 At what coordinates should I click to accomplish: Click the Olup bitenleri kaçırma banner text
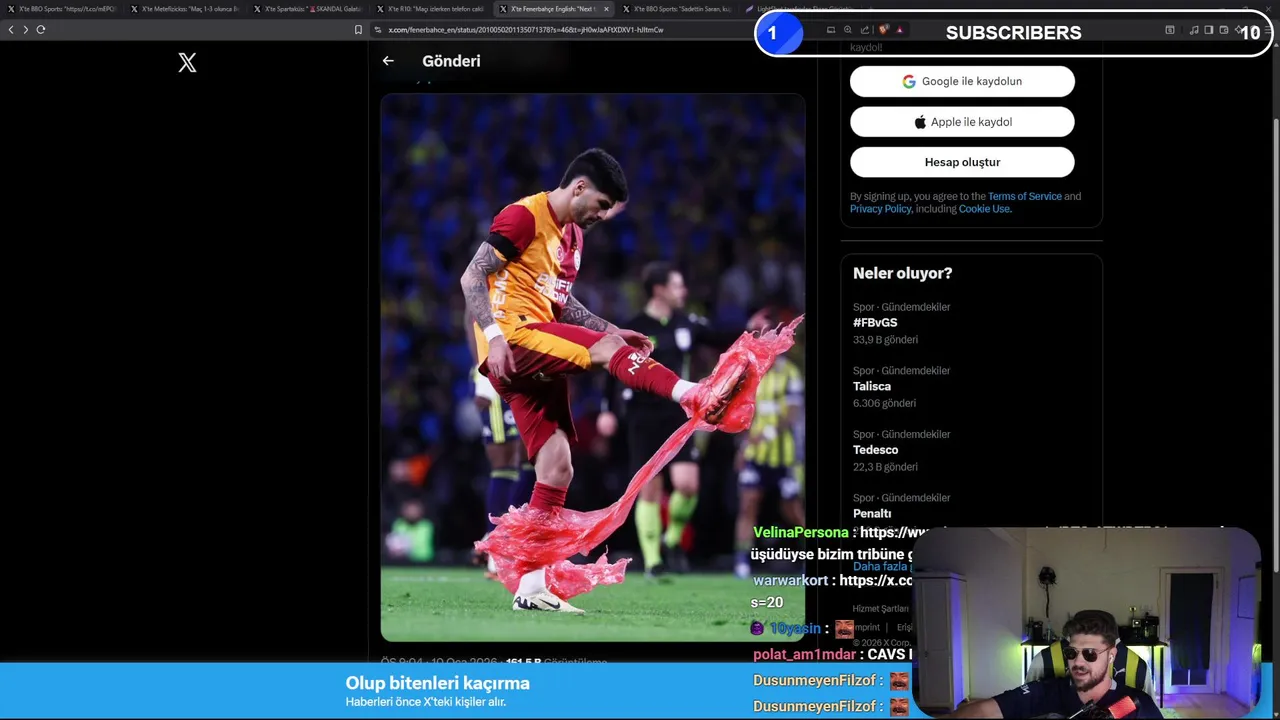click(437, 683)
